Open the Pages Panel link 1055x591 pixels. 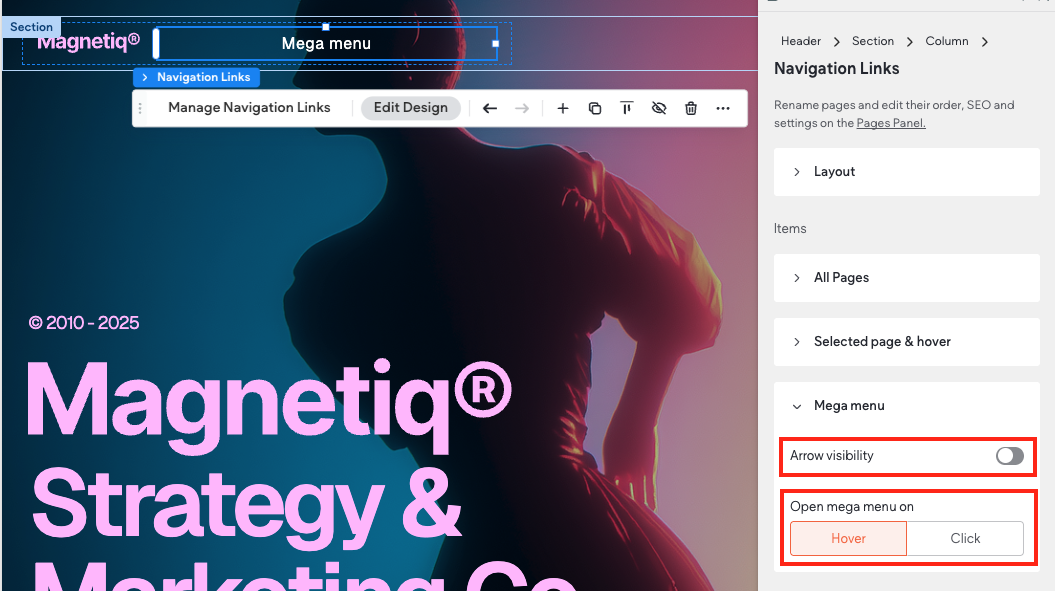pyautogui.click(x=890, y=123)
